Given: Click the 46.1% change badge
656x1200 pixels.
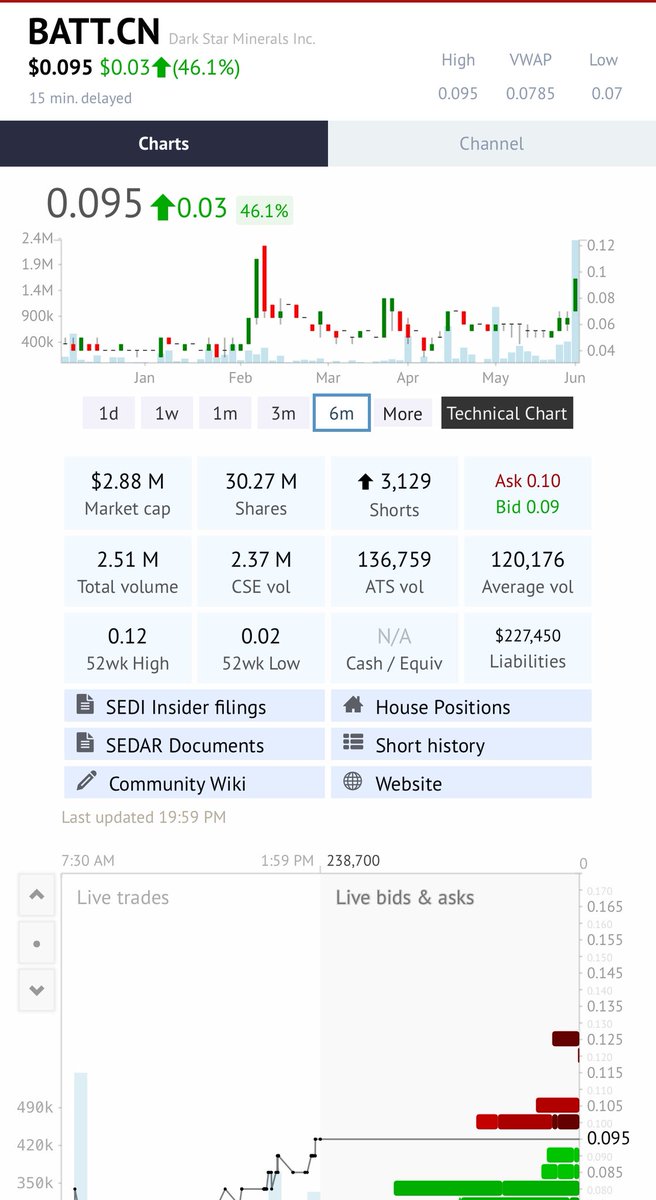Looking at the screenshot, I should (264, 210).
